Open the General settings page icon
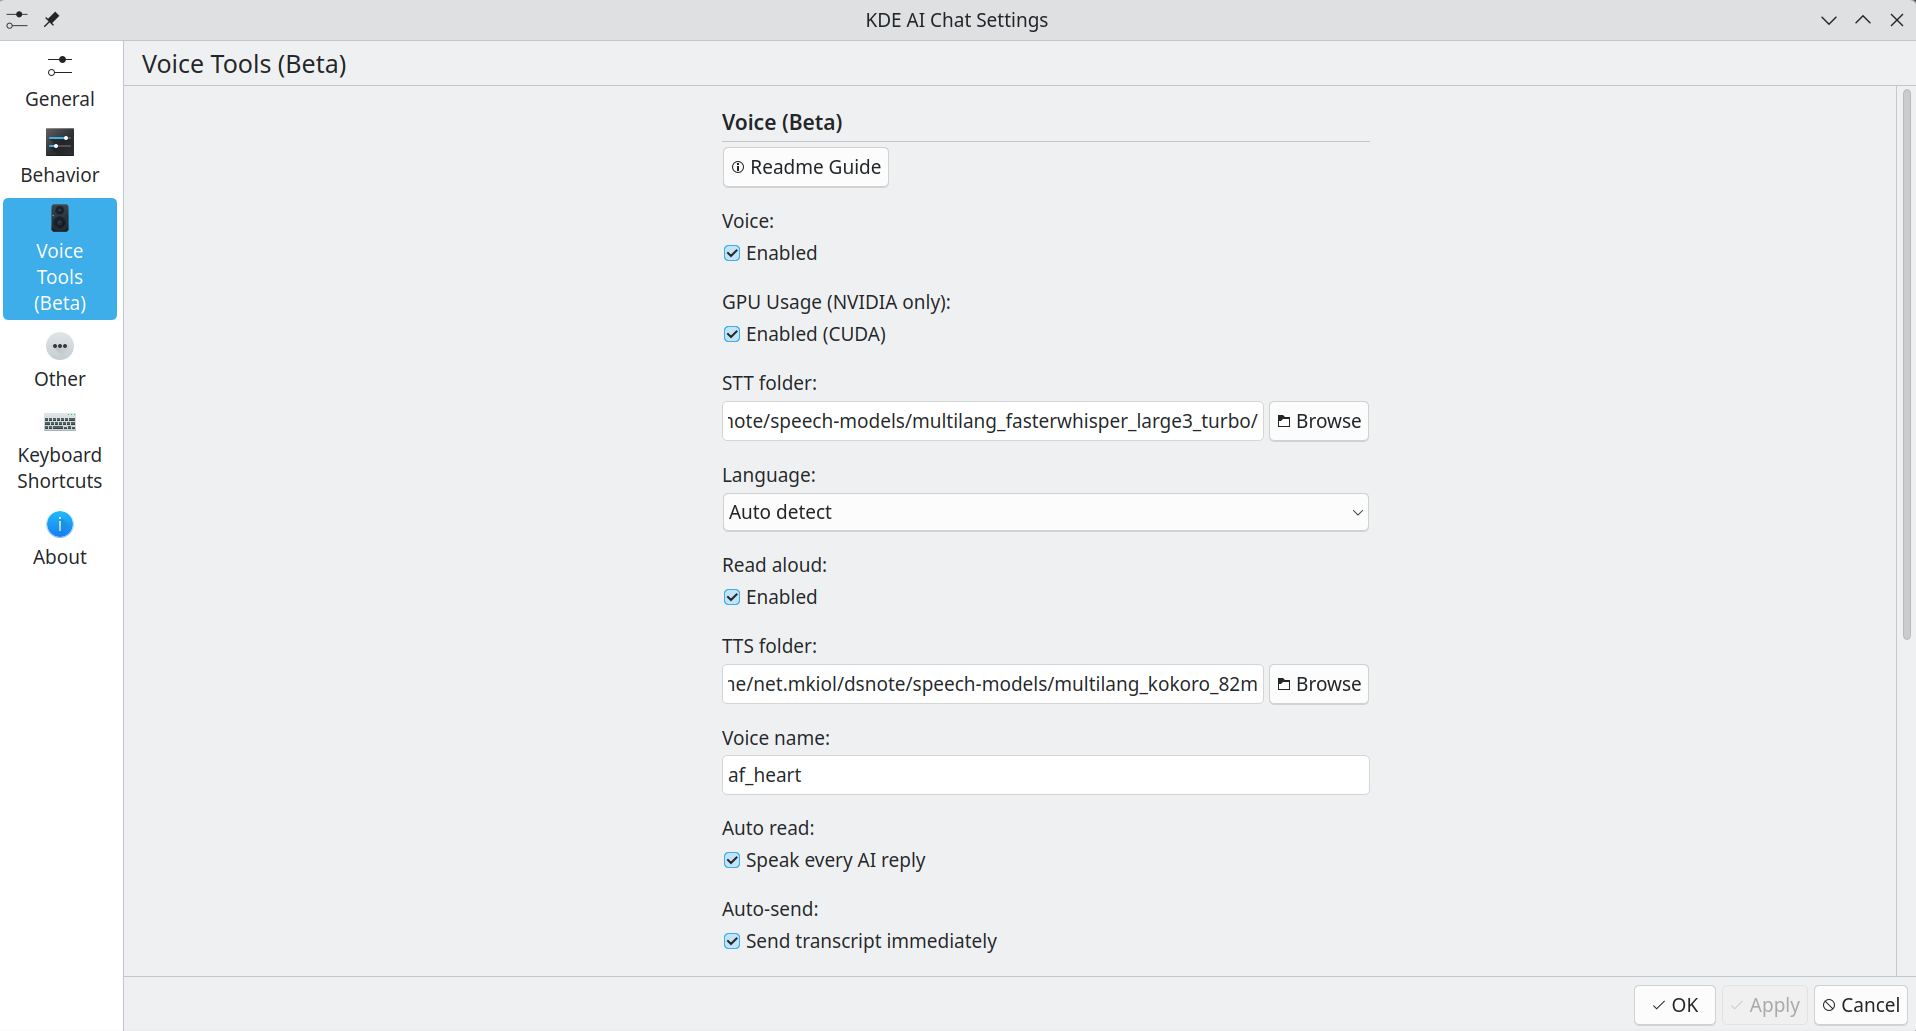 coord(60,66)
